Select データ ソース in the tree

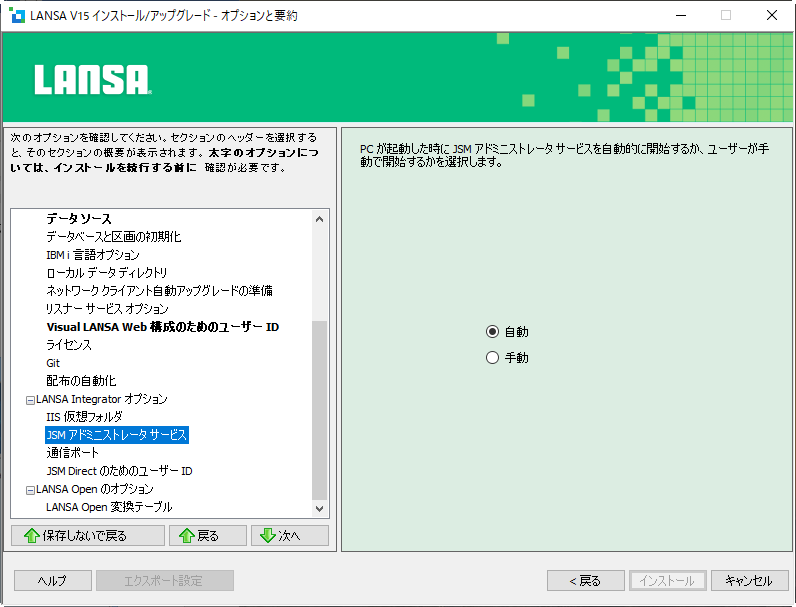79,219
